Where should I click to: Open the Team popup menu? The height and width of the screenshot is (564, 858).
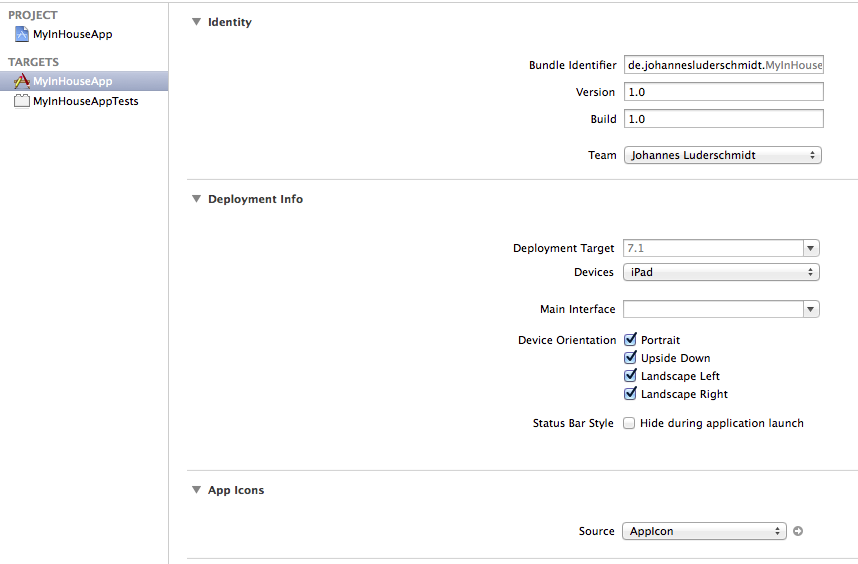tap(723, 155)
